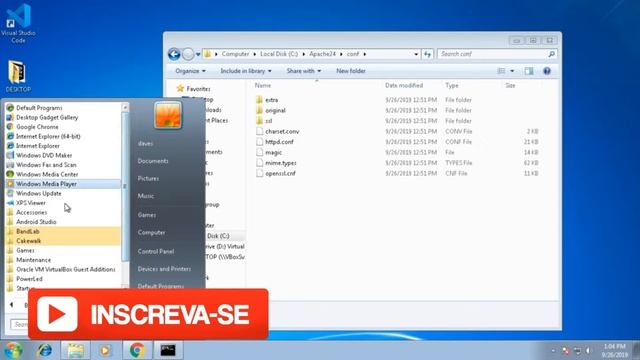This screenshot has height=360, width=640.
Task: Expand the Cakewalk folder in Start menu
Action: click(x=63, y=241)
